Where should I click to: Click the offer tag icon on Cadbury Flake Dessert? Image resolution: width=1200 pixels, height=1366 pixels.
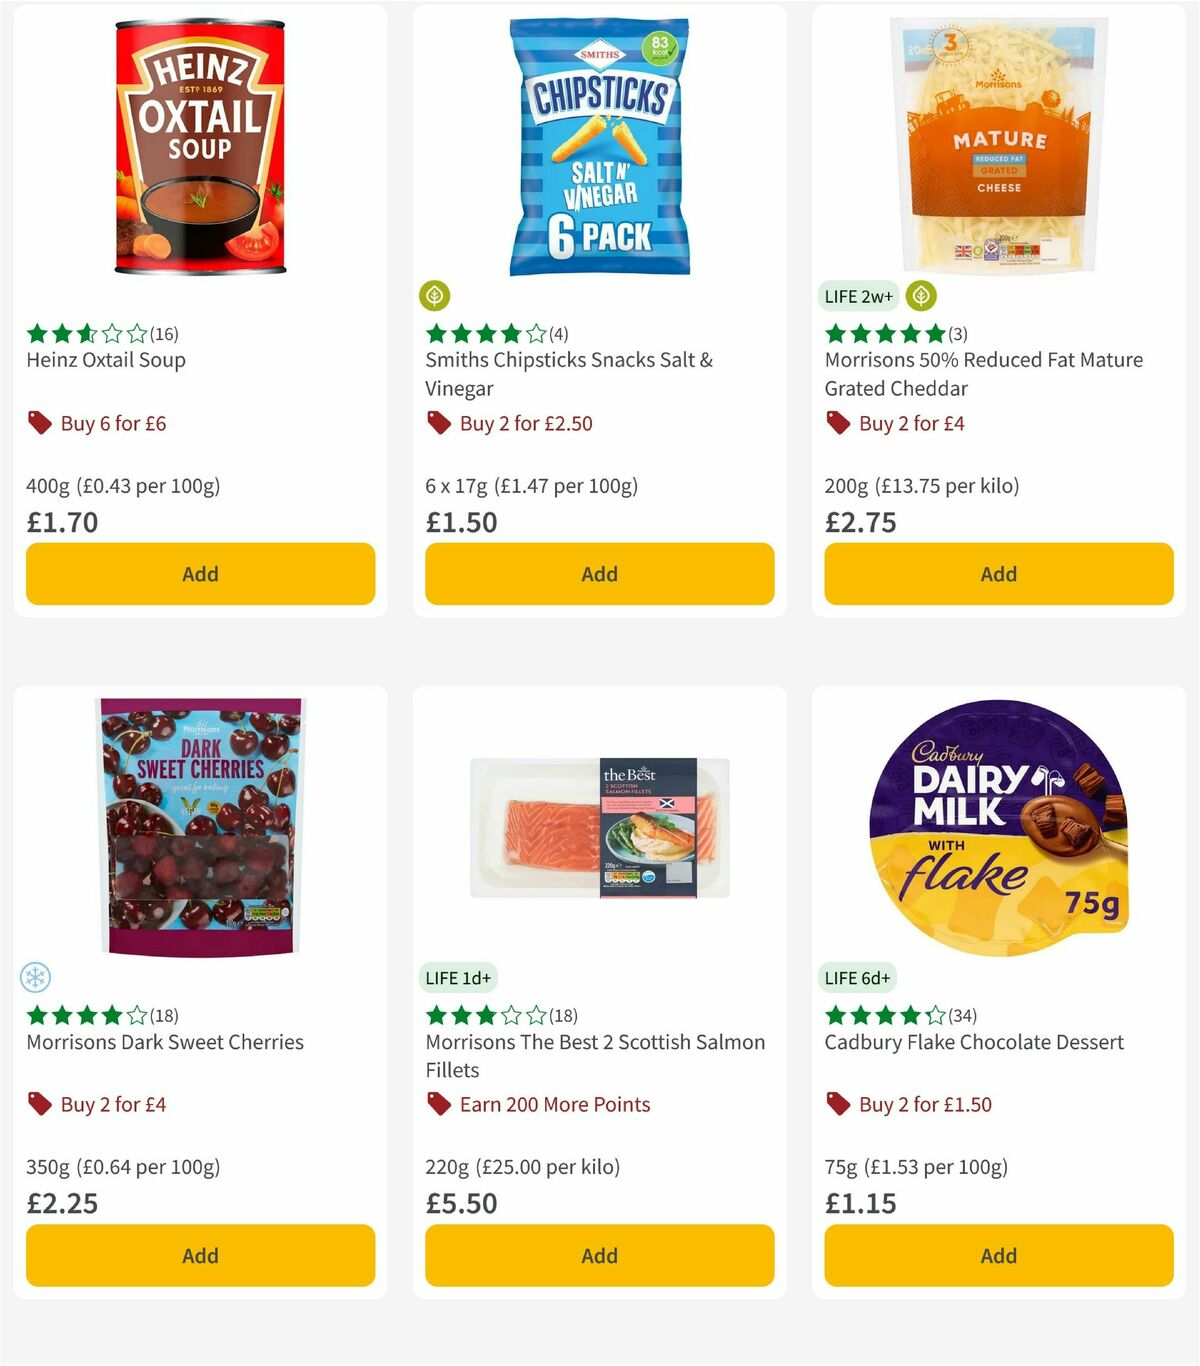(838, 1104)
